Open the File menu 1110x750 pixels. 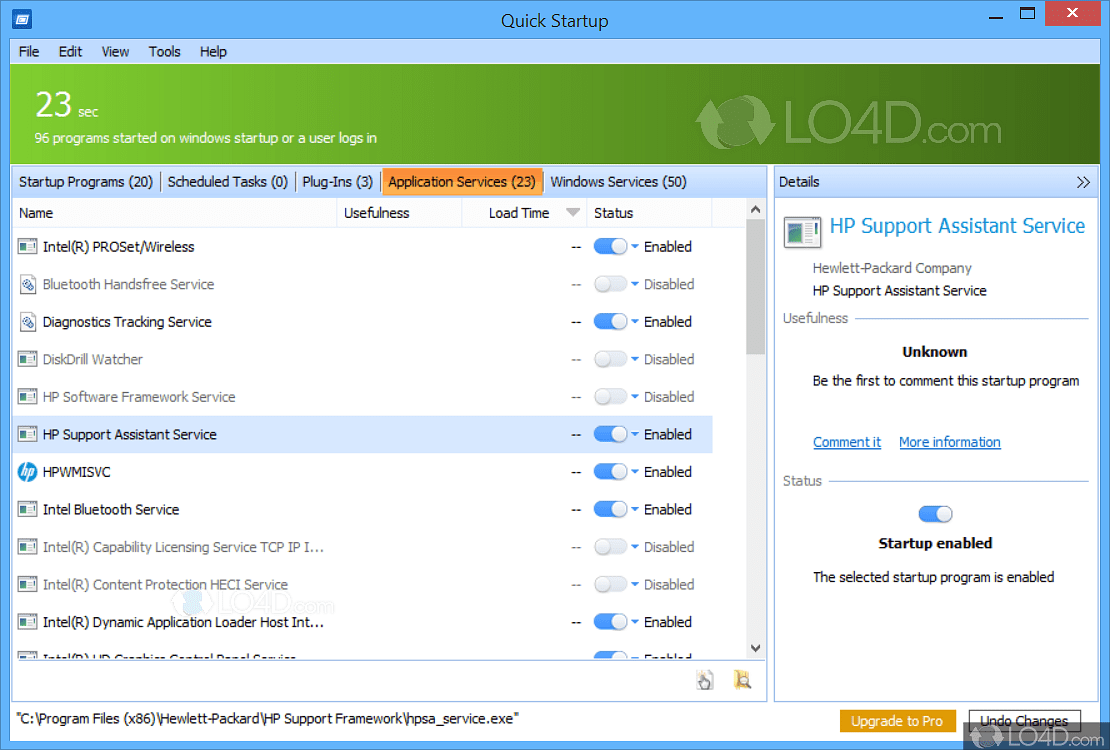click(x=29, y=52)
